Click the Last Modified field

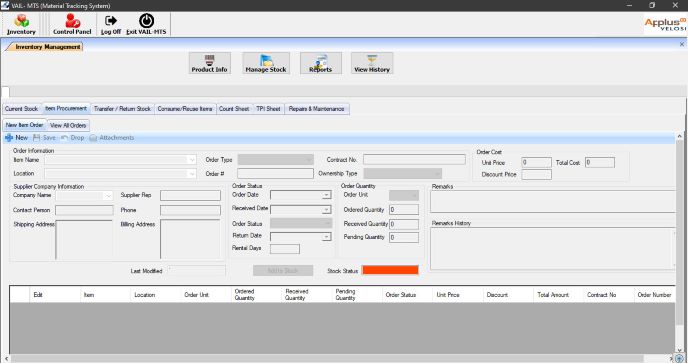197,270
